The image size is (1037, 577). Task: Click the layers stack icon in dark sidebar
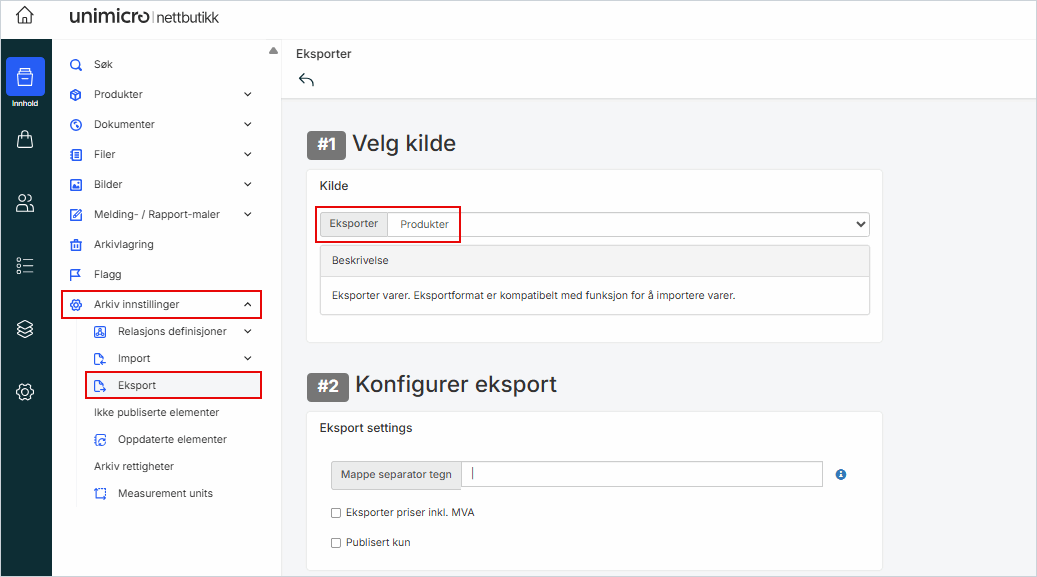coord(26,329)
